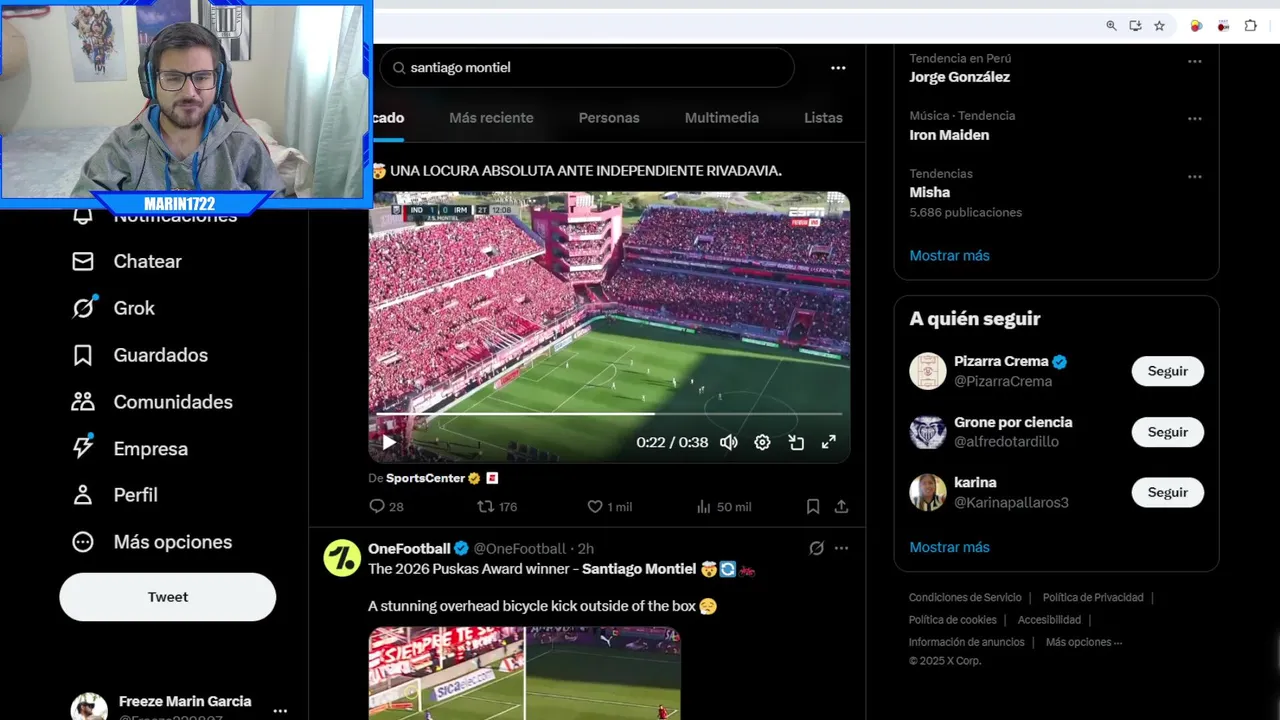Open Política de Privacidad link
This screenshot has width=1280, height=720.
(1093, 598)
